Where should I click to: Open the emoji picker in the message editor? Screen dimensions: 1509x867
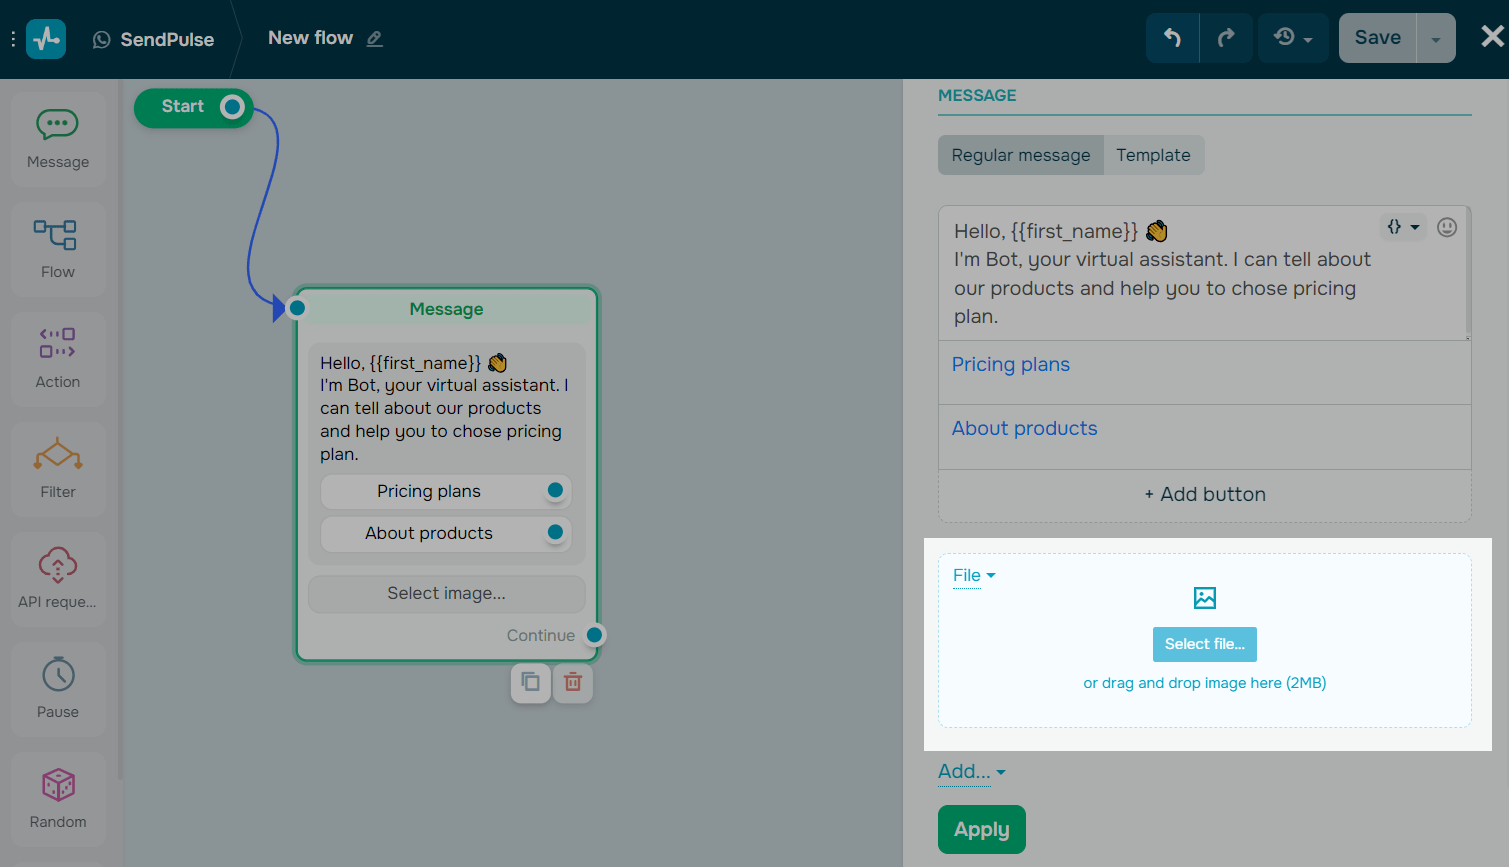1447,227
